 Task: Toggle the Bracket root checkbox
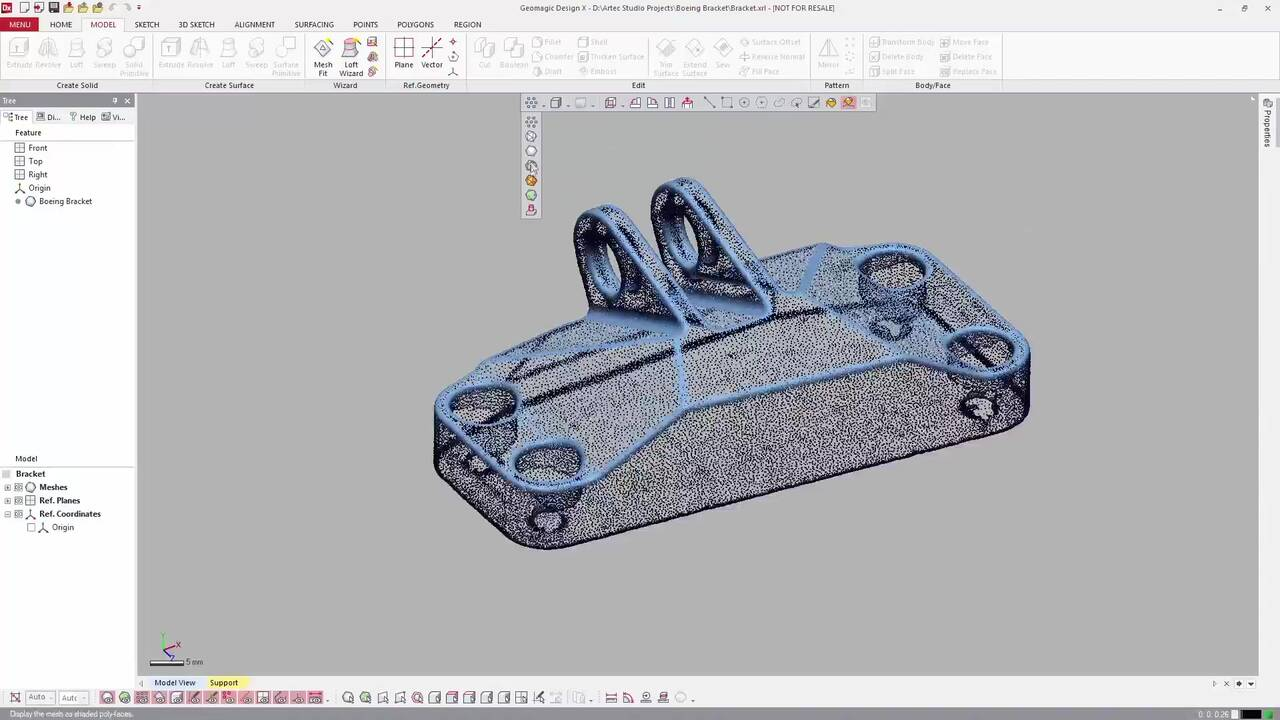(7, 474)
